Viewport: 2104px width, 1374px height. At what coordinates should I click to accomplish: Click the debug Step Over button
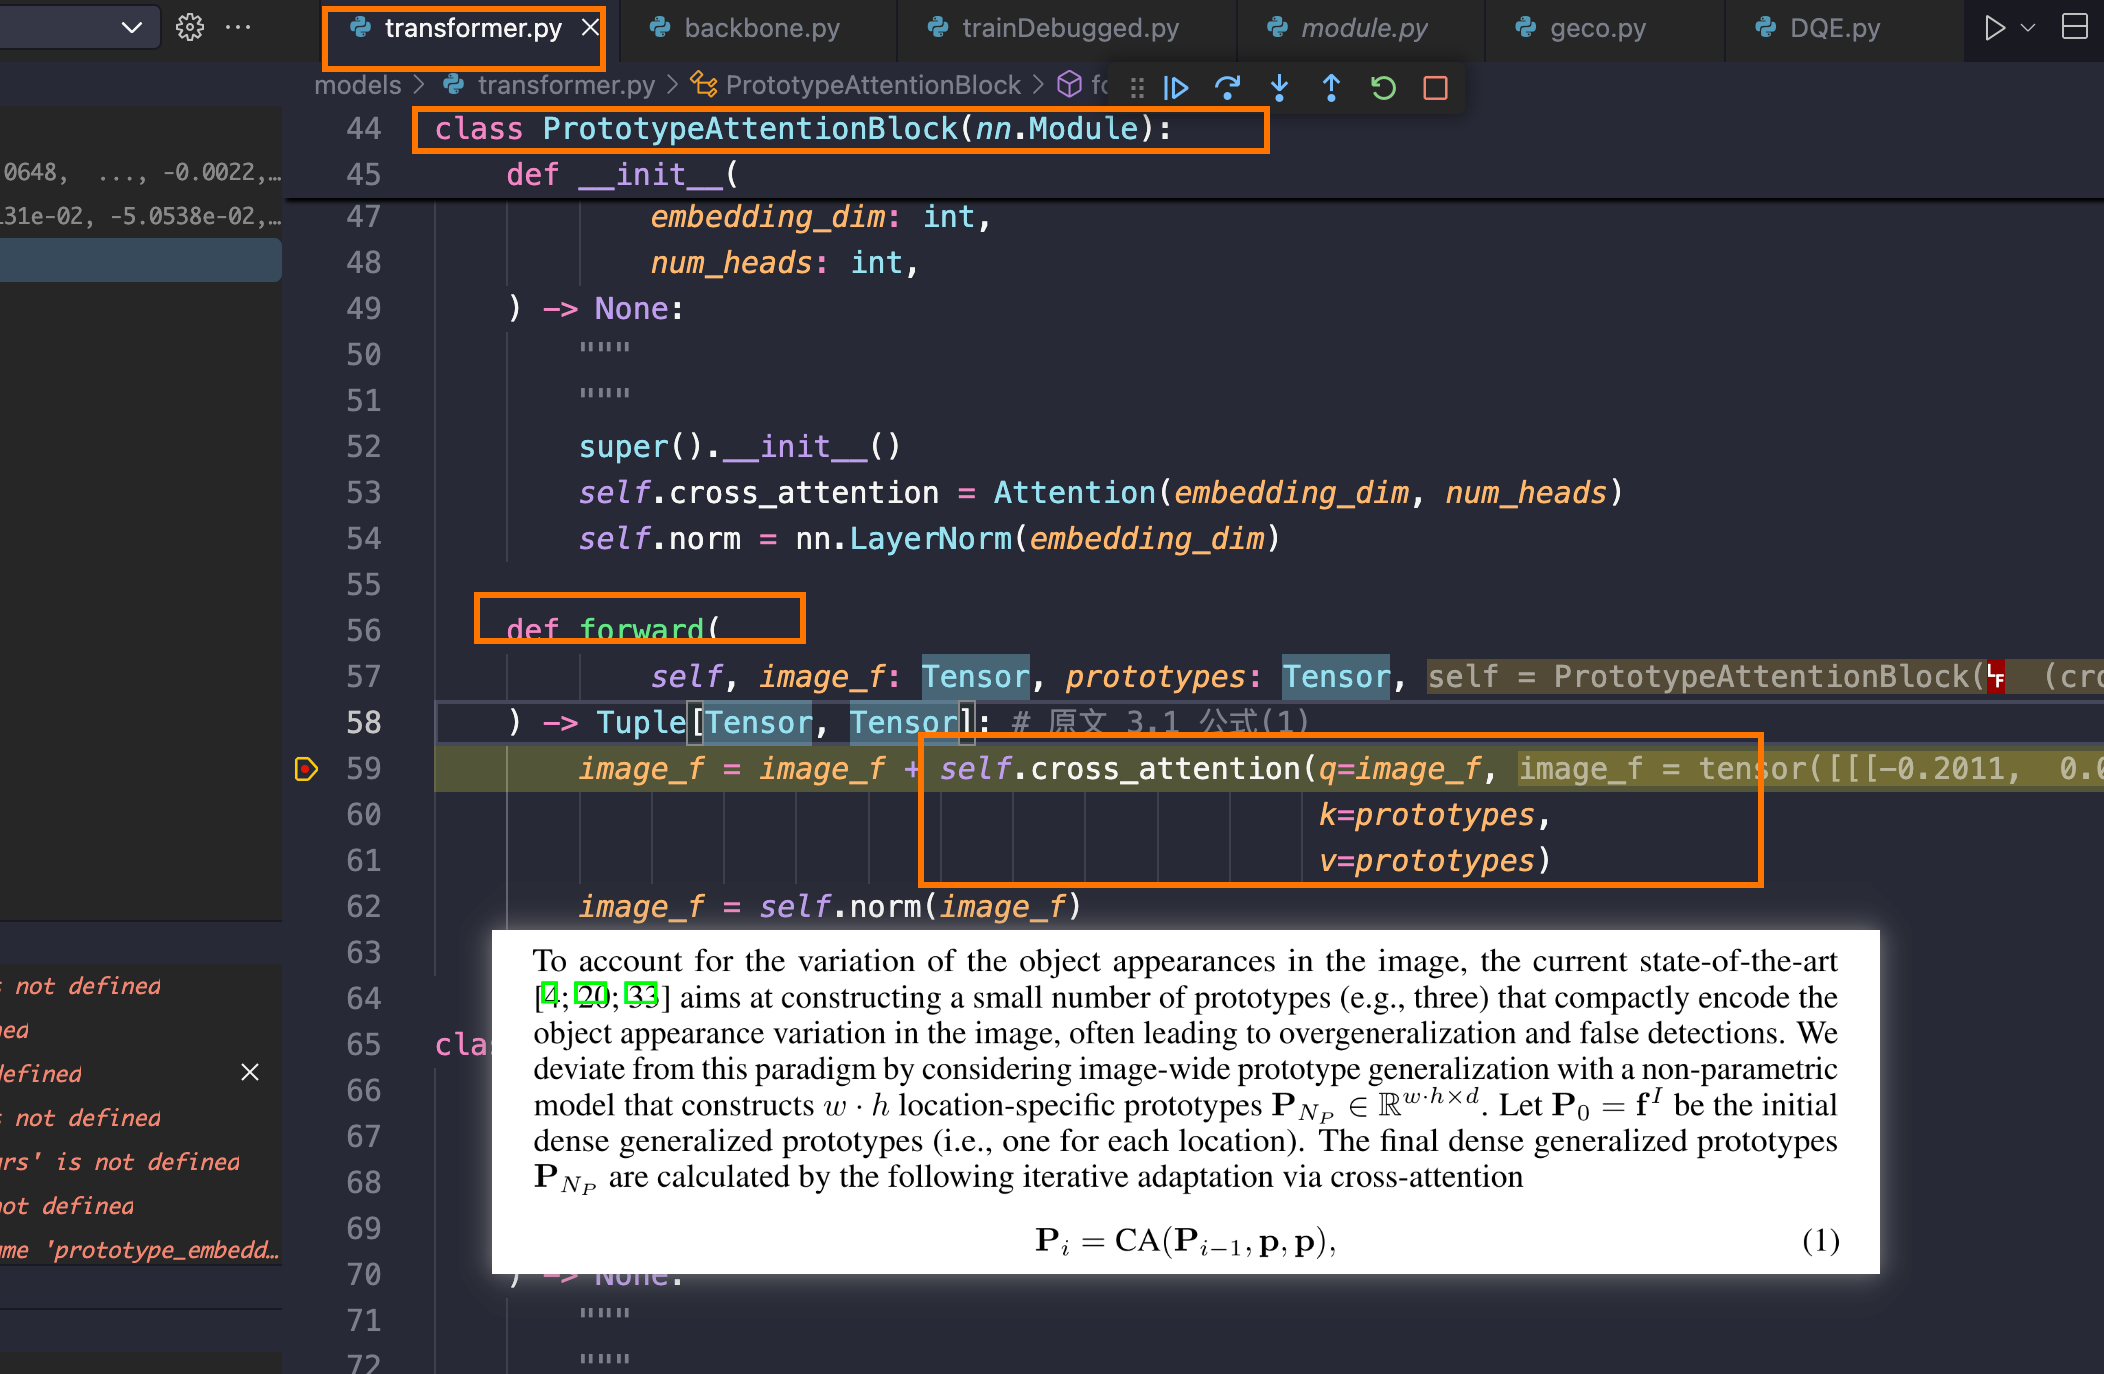tap(1227, 88)
